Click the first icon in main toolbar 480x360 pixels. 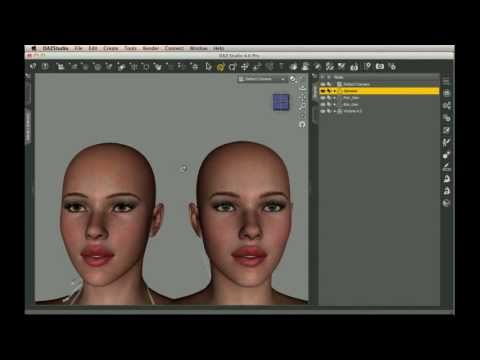33,67
